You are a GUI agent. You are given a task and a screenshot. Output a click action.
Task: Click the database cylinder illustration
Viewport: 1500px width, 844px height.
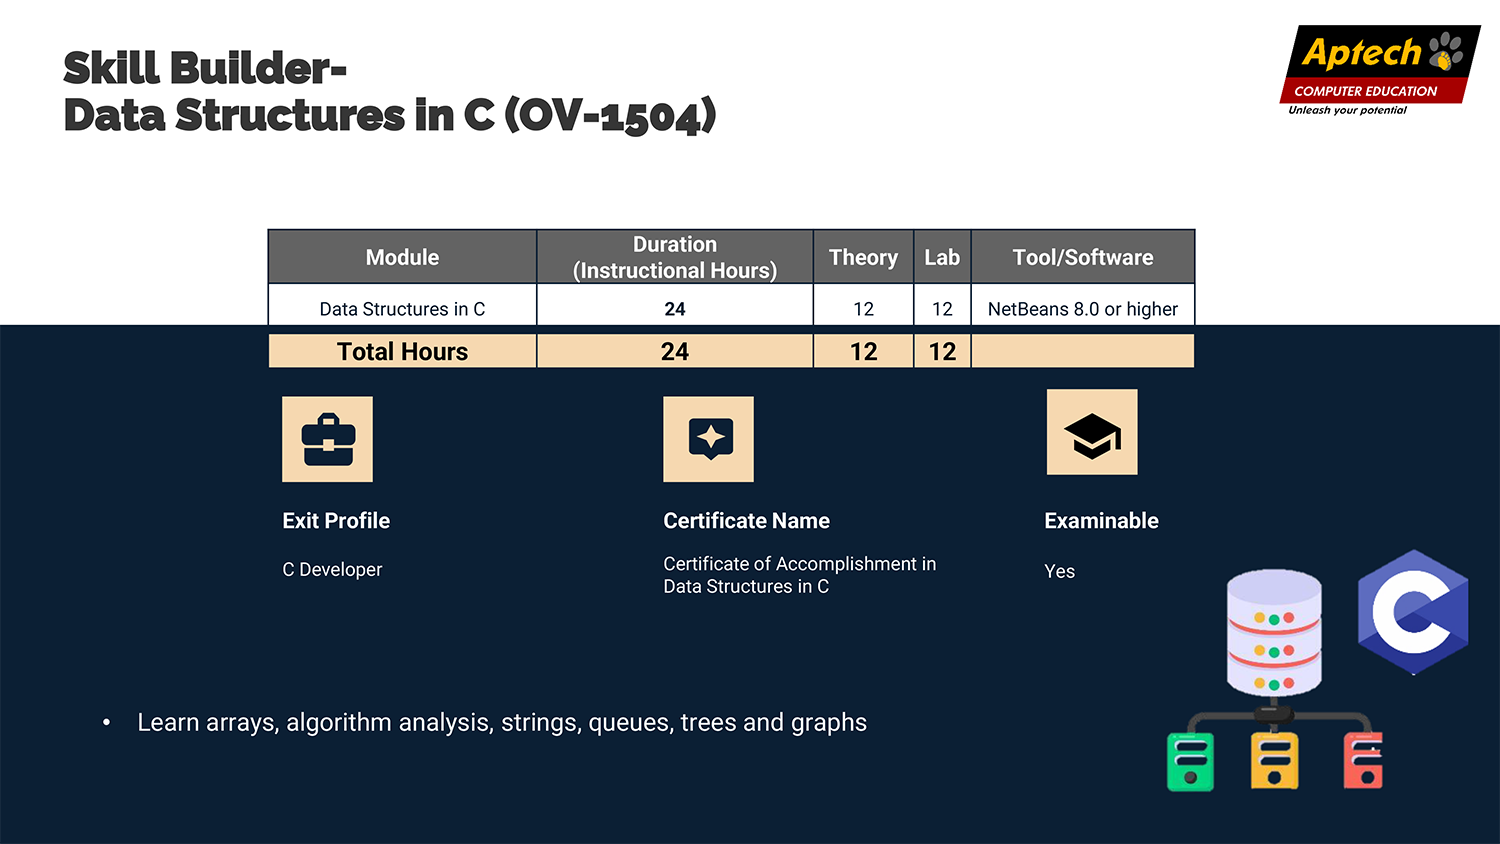point(1274,632)
